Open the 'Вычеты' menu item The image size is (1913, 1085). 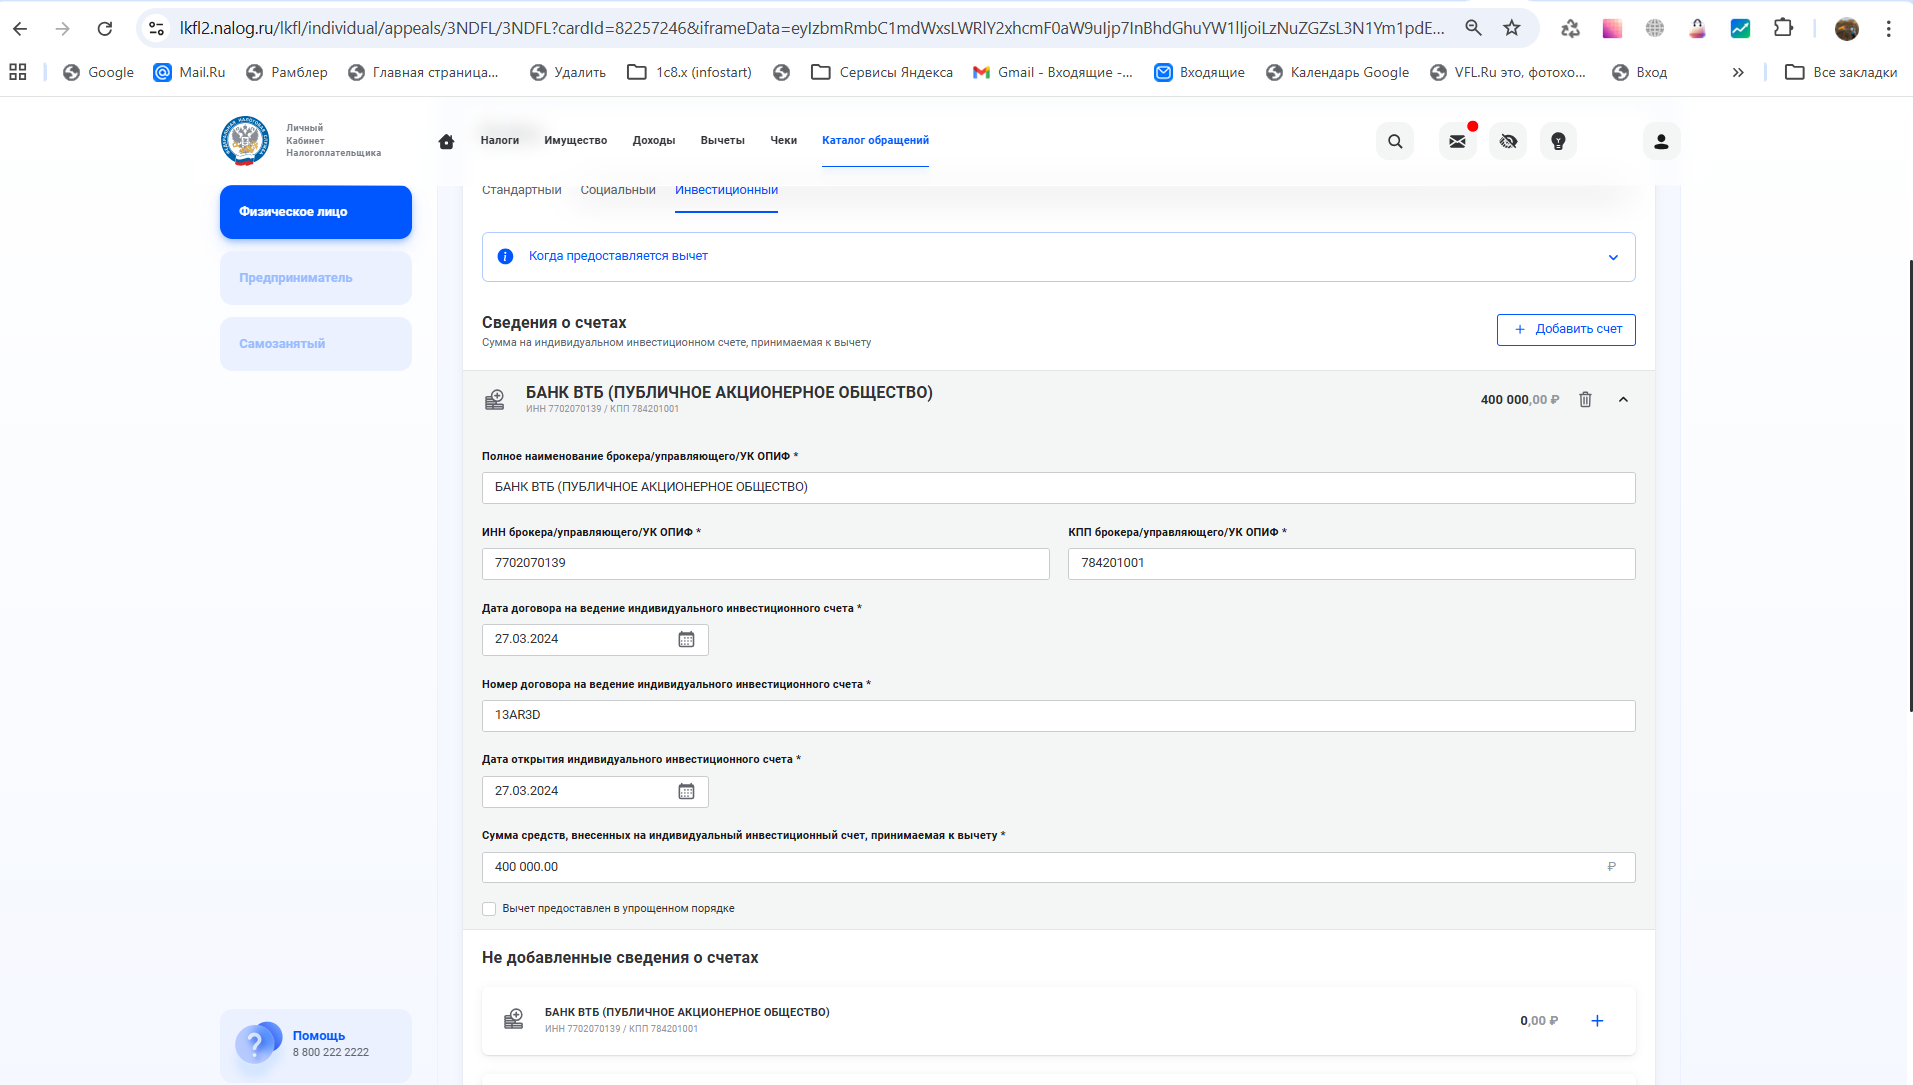(x=722, y=140)
